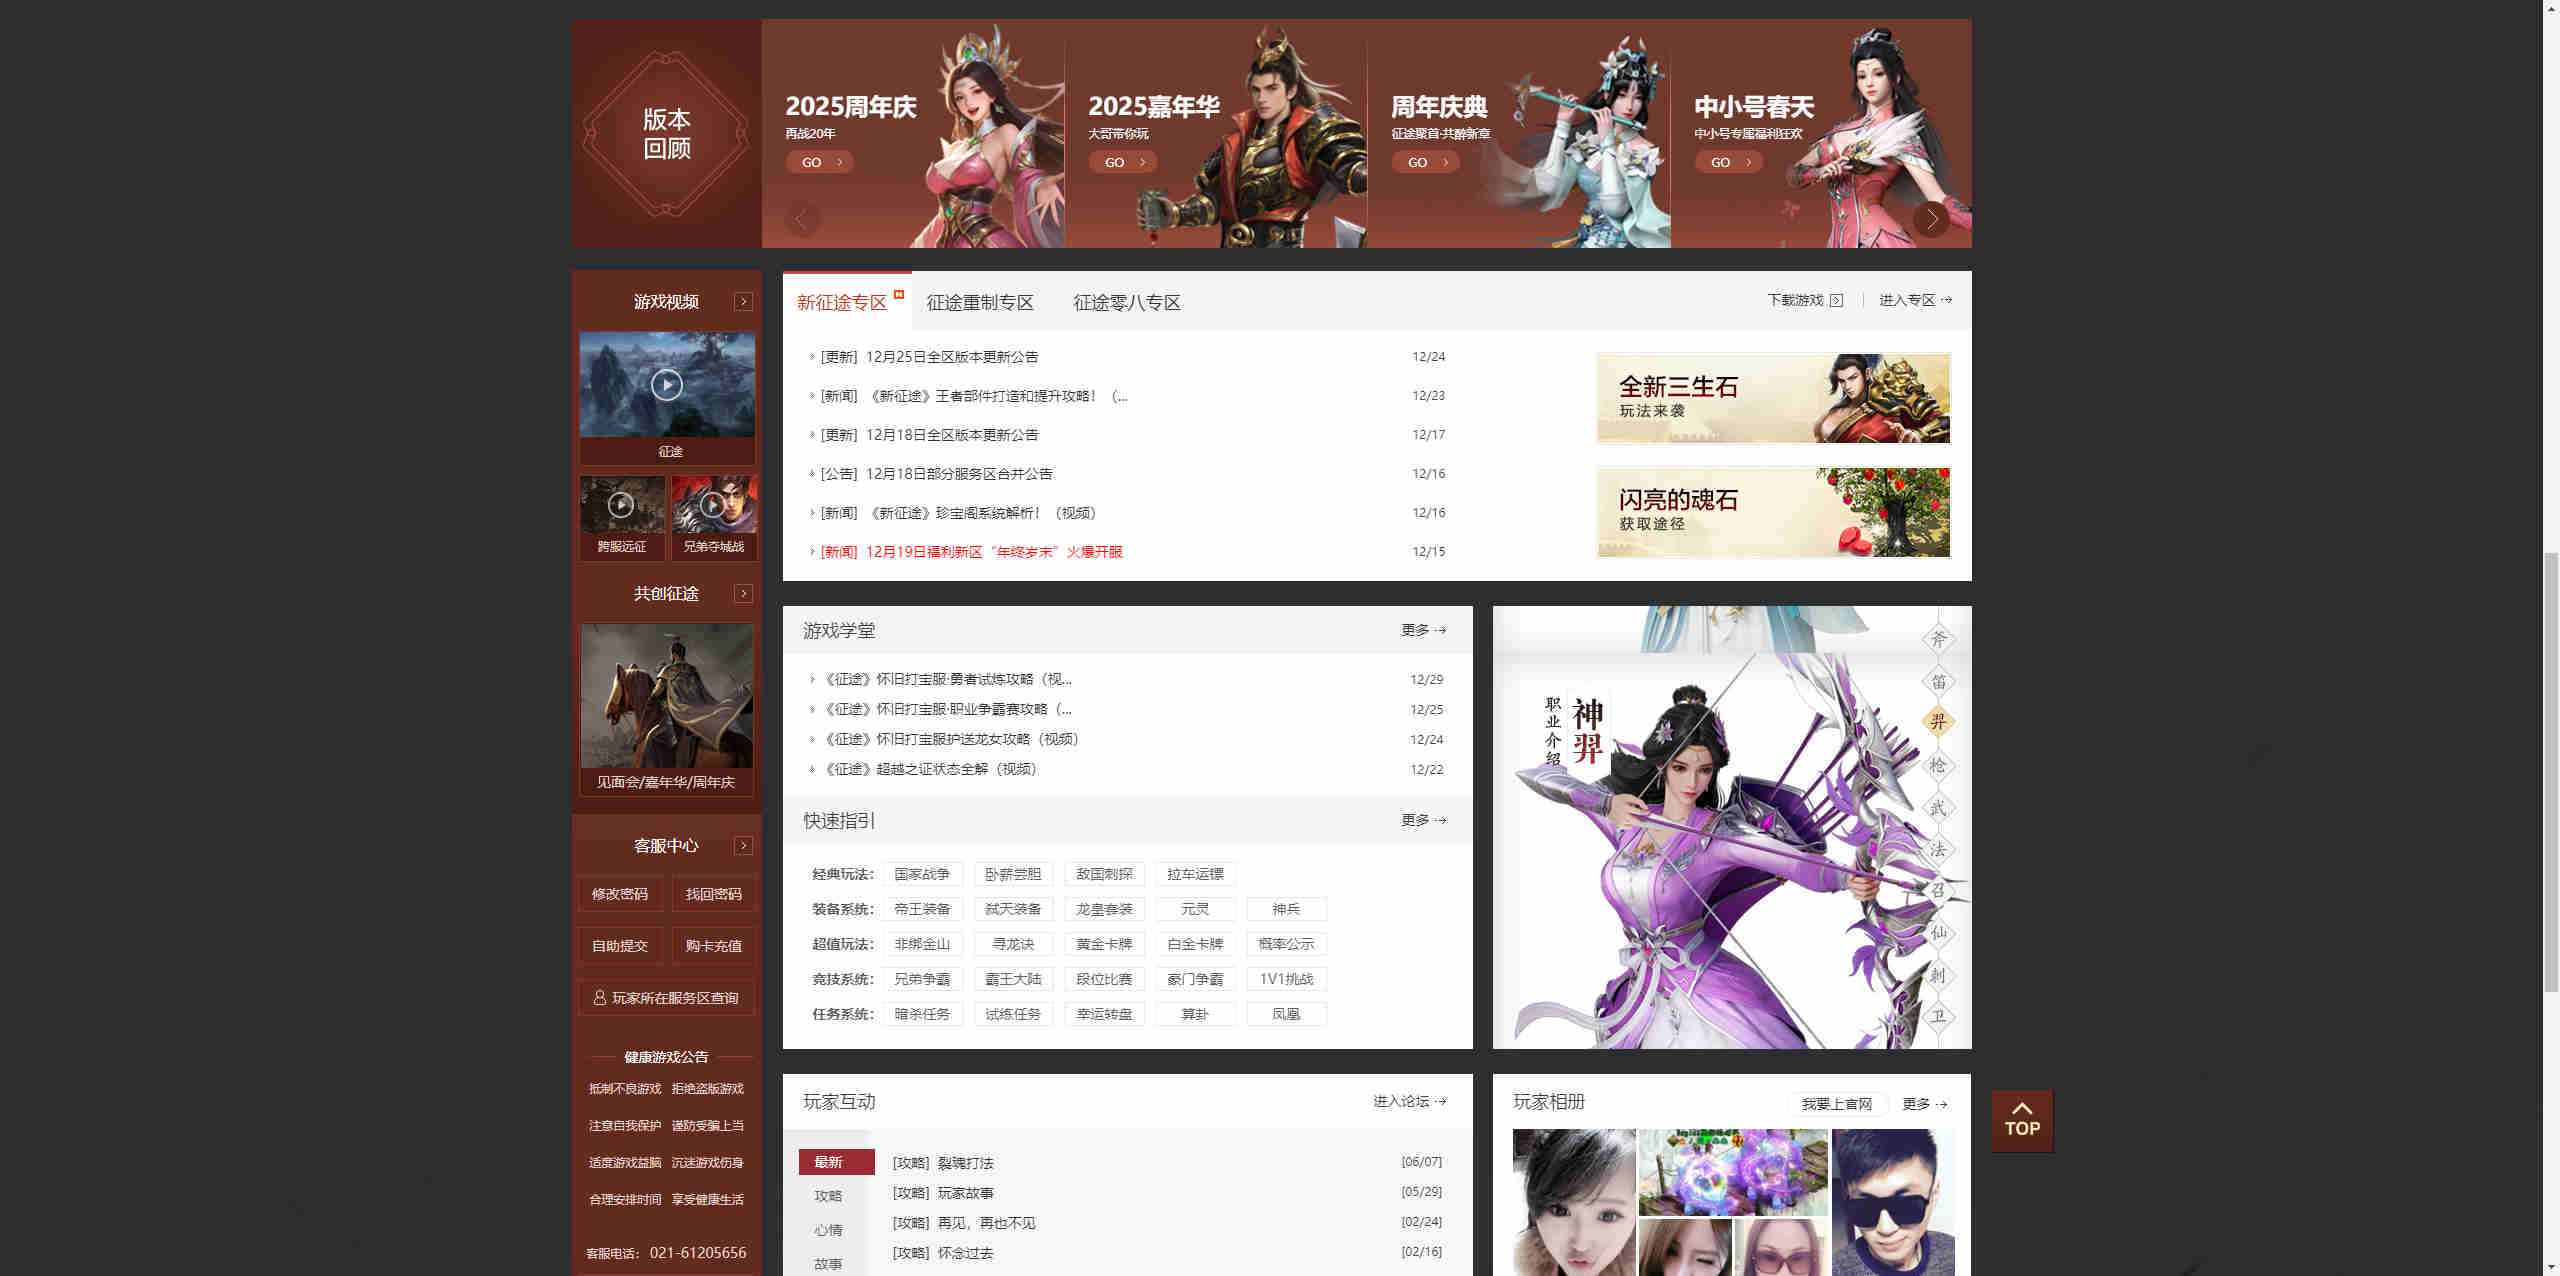Image resolution: width=2560 pixels, height=1276 pixels.
Task: Select 攻略 tab in 玩家互动
Action: tap(828, 1196)
